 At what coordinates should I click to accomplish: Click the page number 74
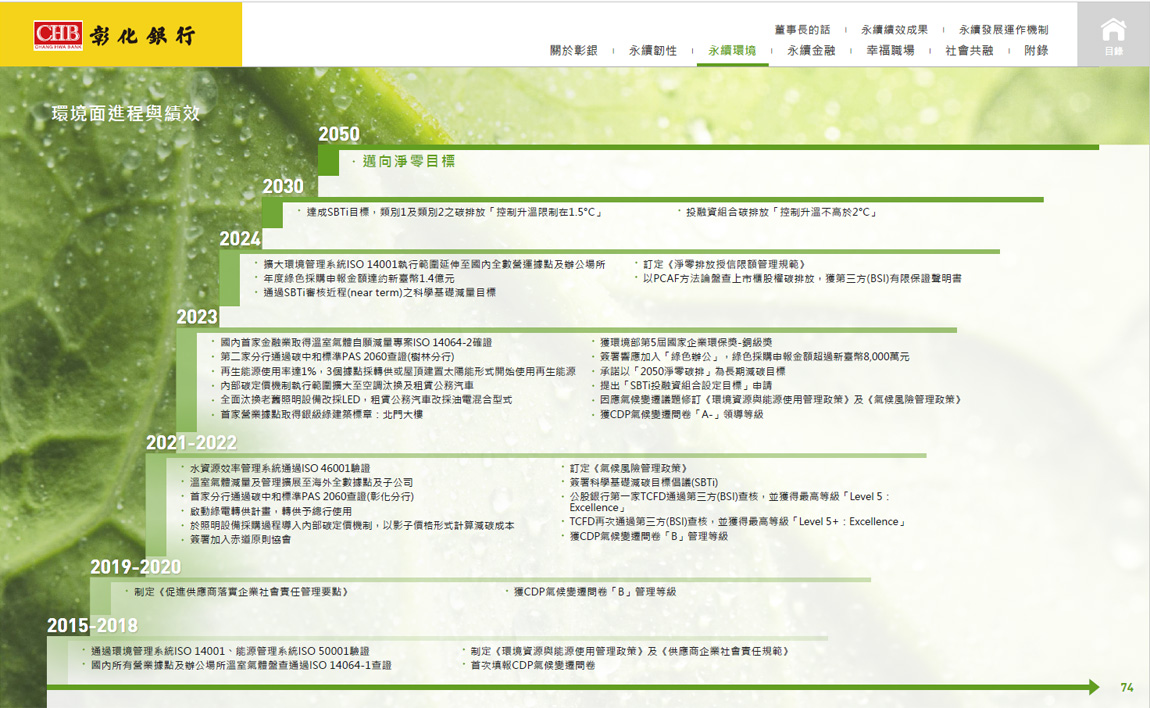1127,688
